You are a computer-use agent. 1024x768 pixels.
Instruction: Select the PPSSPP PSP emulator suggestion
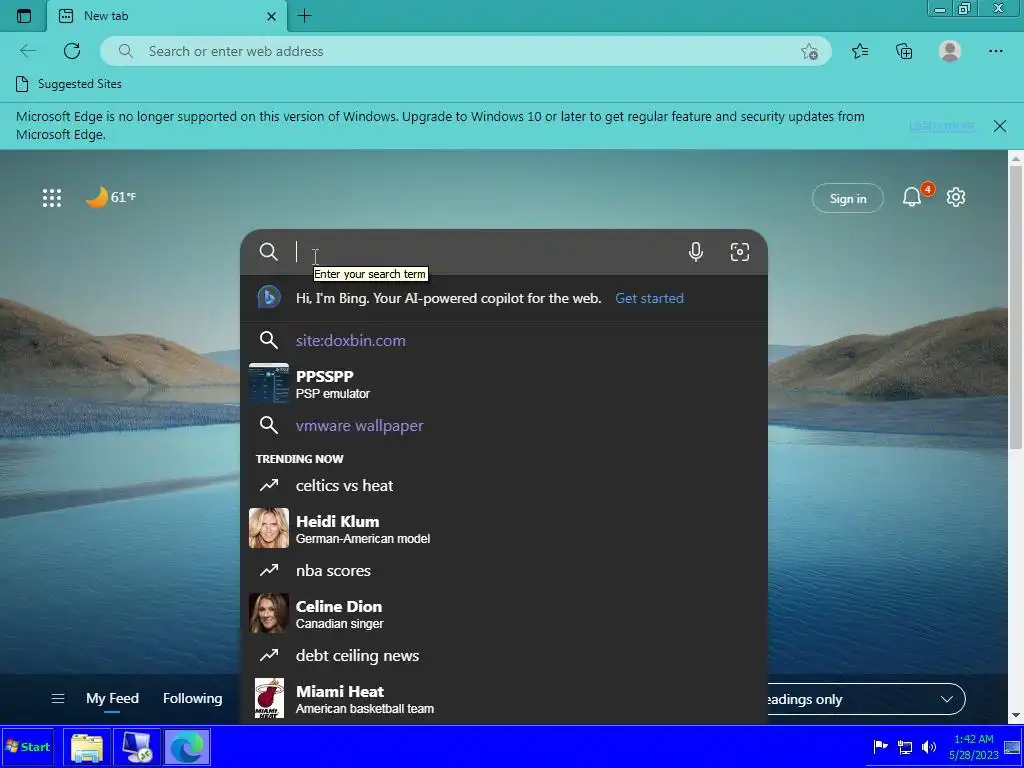point(504,383)
